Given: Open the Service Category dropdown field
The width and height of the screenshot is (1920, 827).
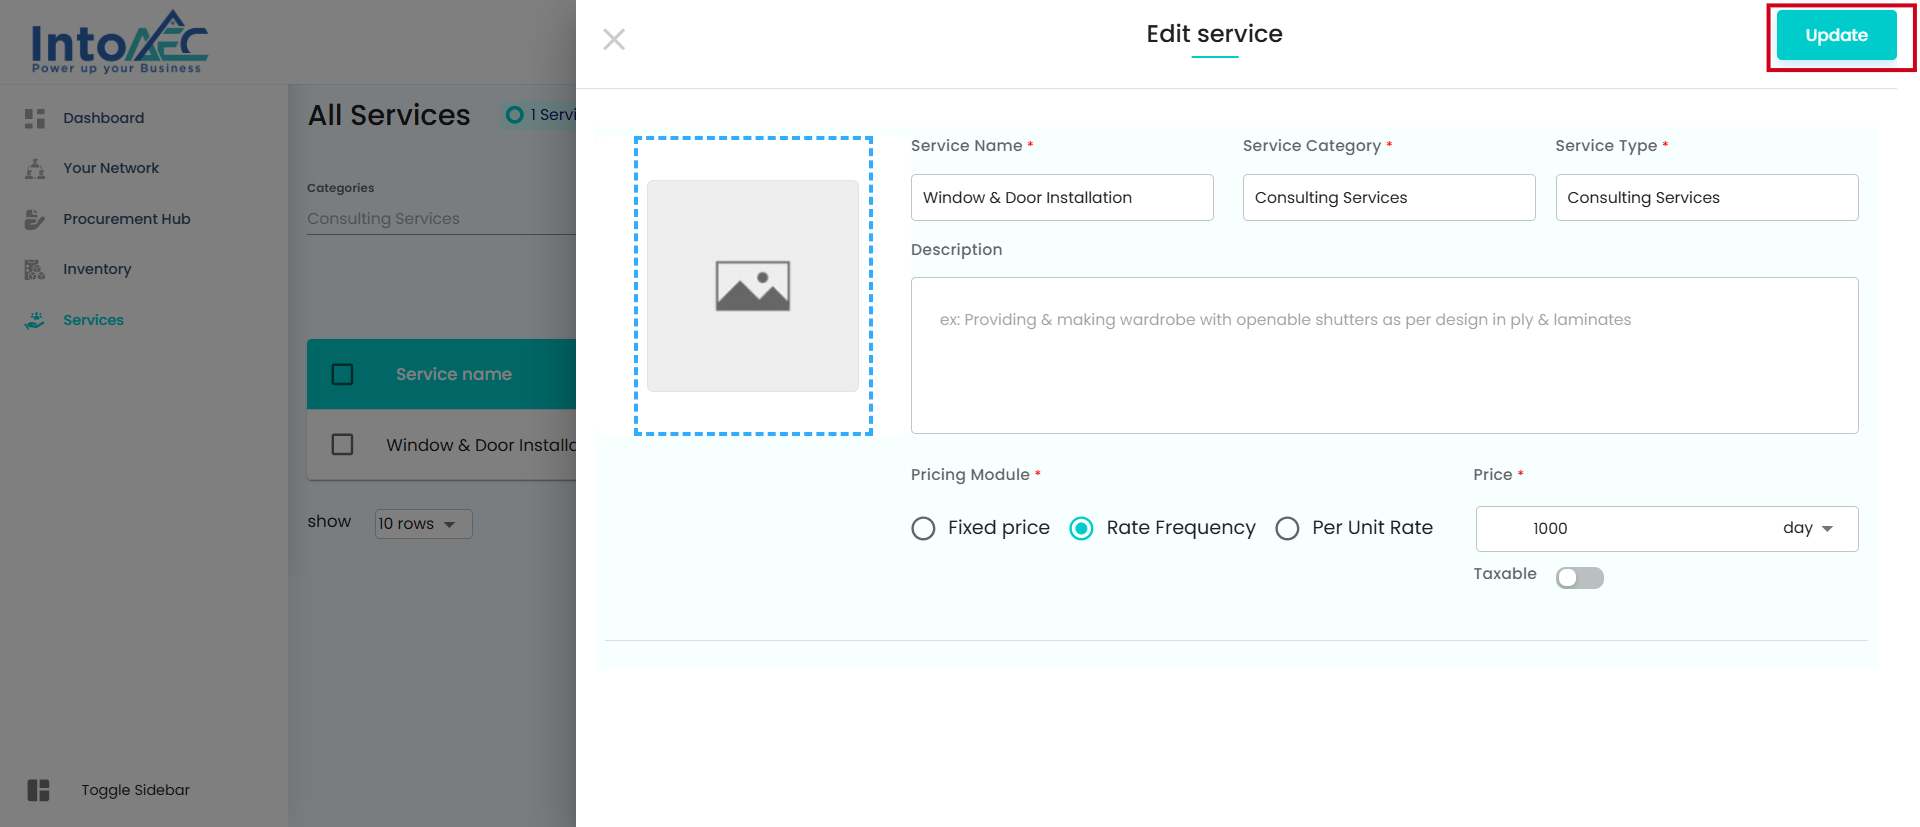Looking at the screenshot, I should pos(1388,198).
